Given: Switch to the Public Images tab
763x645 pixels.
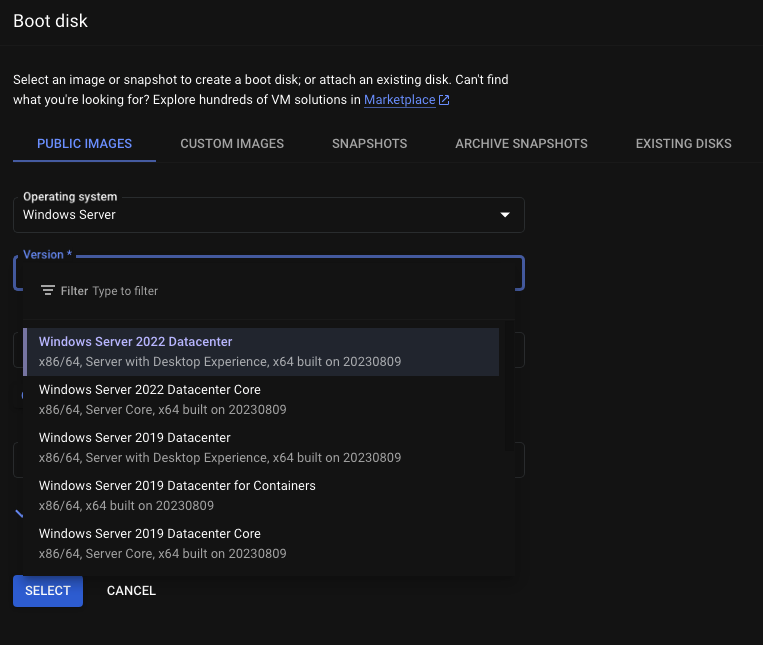Looking at the screenshot, I should (x=84, y=144).
